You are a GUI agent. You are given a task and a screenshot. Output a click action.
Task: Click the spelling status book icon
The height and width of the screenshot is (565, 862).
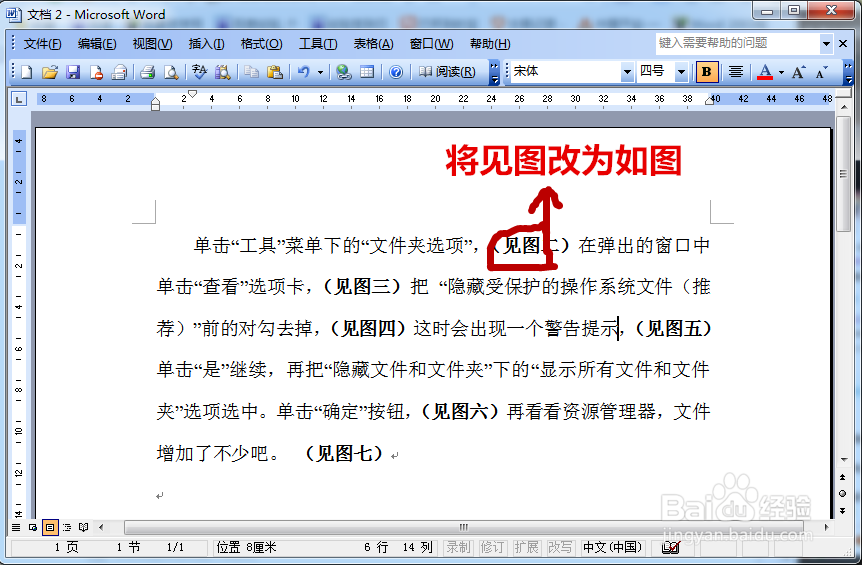pyautogui.click(x=671, y=547)
